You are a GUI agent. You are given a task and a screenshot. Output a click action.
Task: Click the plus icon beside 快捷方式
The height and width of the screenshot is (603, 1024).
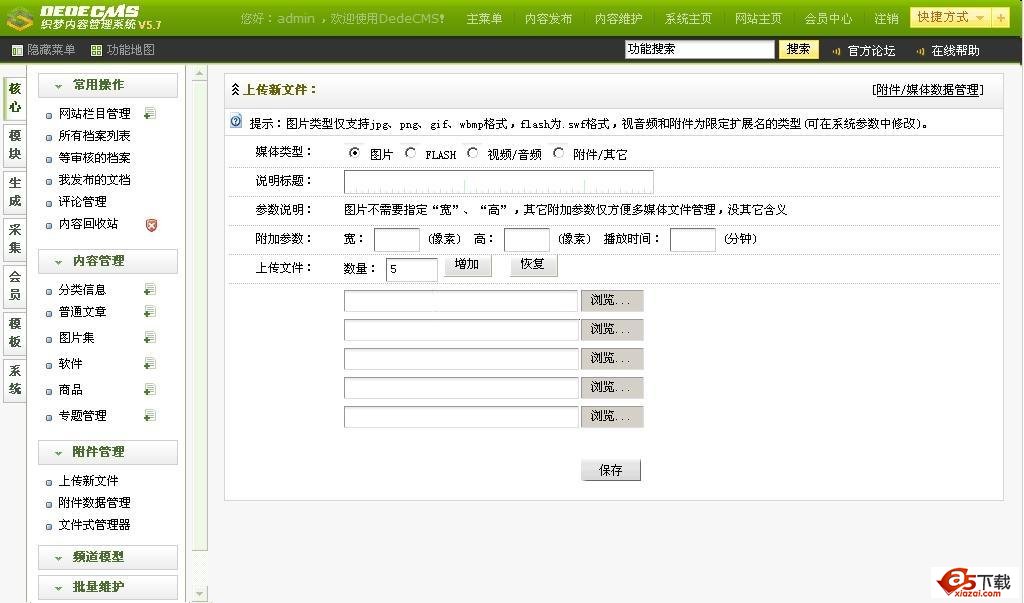tap(1000, 18)
